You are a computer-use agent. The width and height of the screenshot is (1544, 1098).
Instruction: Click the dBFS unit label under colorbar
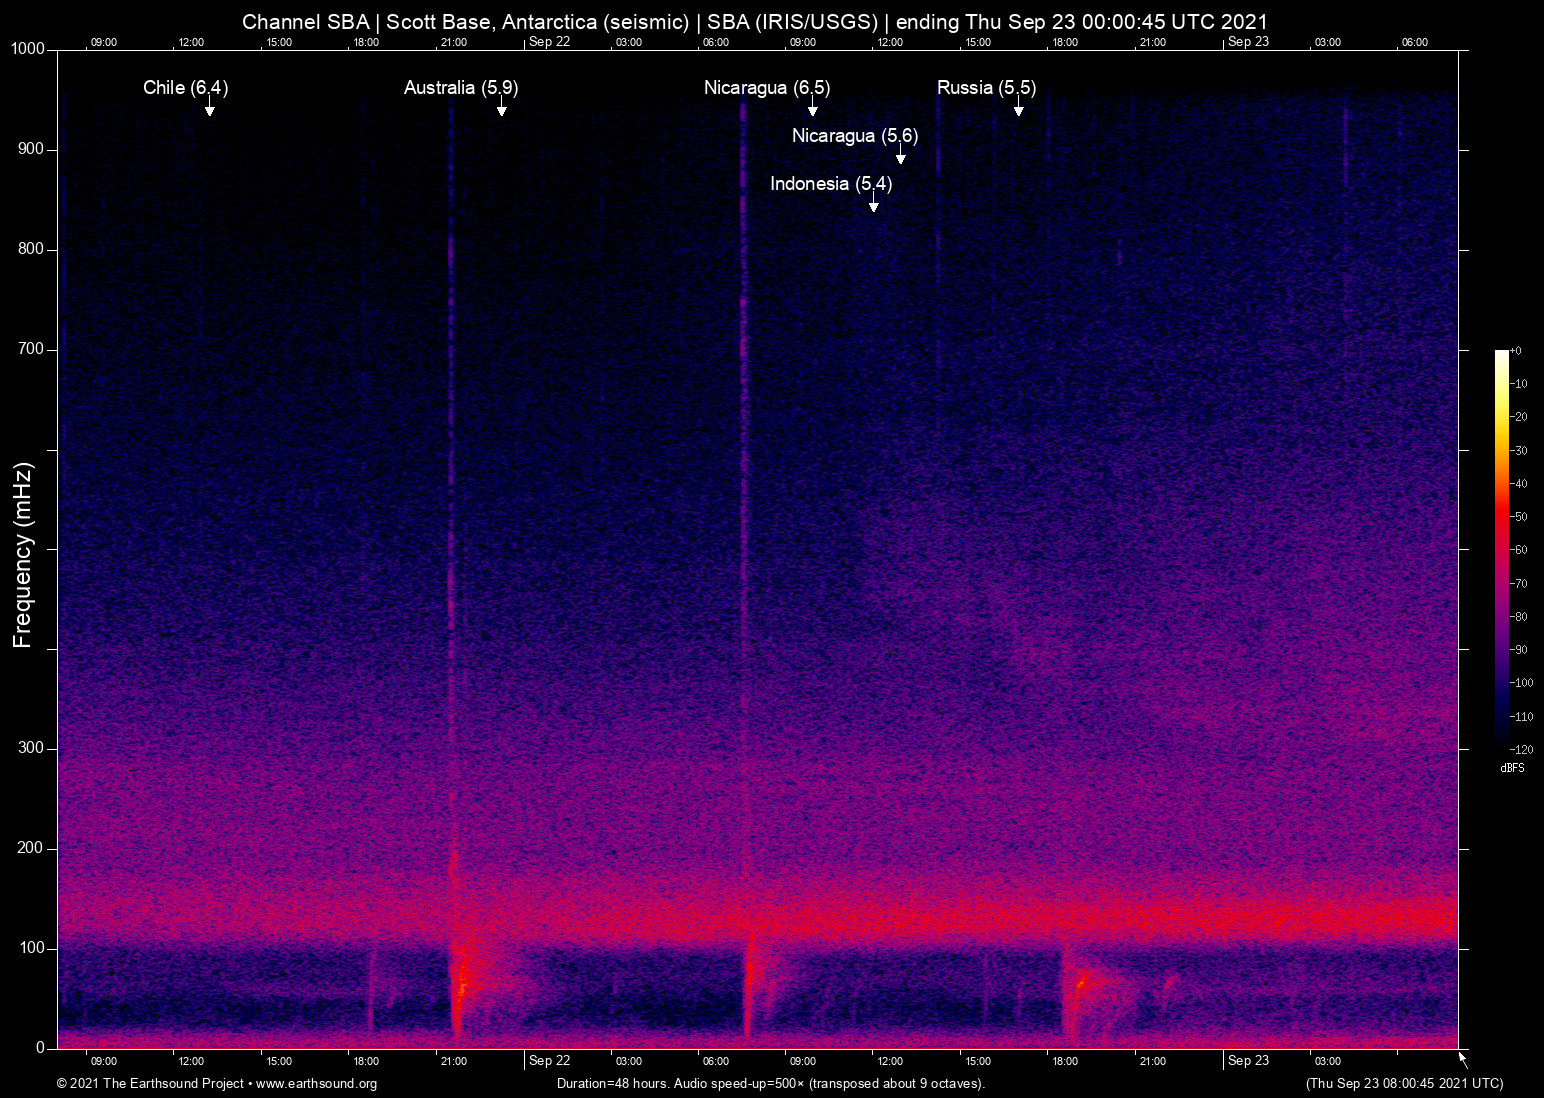1512,768
